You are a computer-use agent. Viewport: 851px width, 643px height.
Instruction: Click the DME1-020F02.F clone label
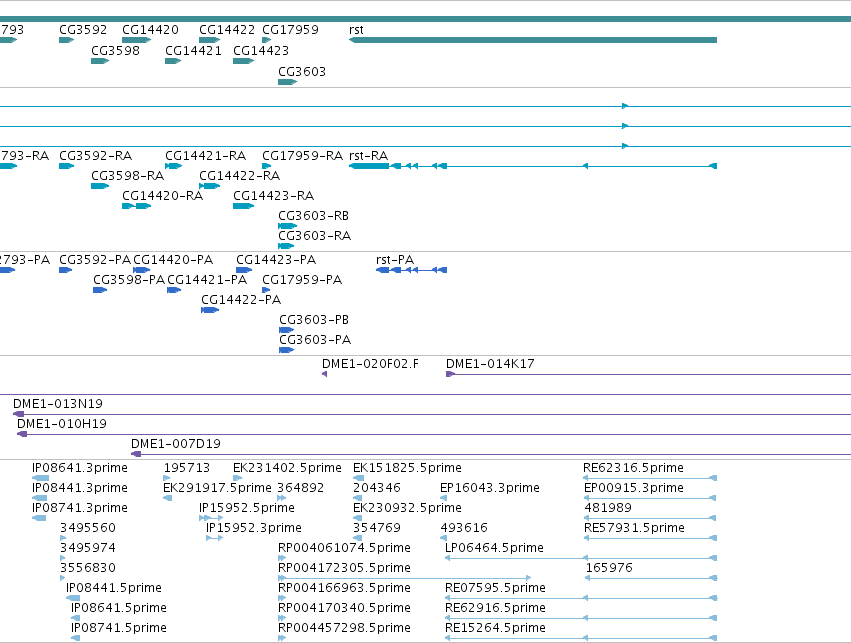coord(370,364)
